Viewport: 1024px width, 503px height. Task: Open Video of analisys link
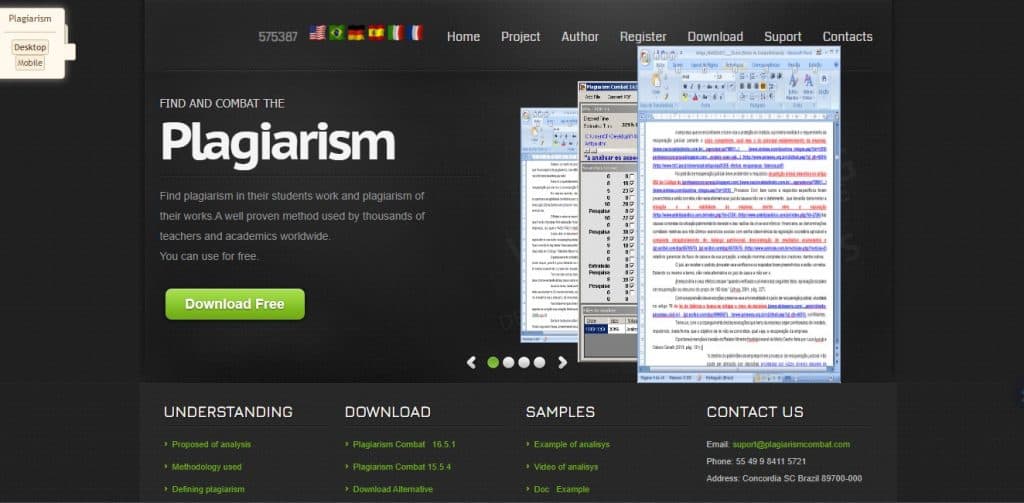tap(566, 467)
